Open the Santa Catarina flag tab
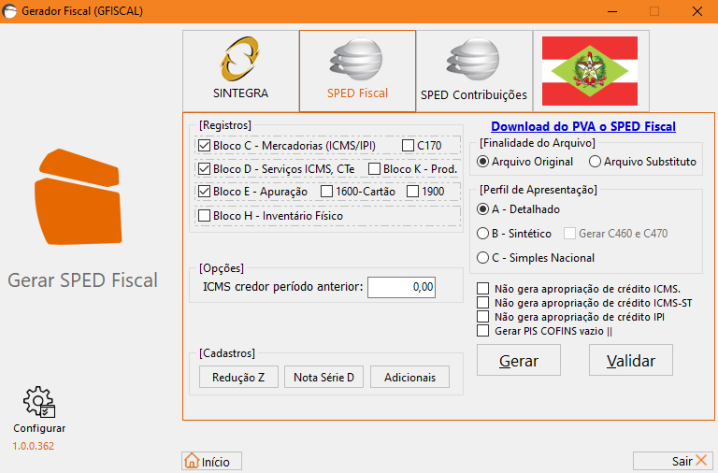This screenshot has height=473, width=718. pos(590,71)
